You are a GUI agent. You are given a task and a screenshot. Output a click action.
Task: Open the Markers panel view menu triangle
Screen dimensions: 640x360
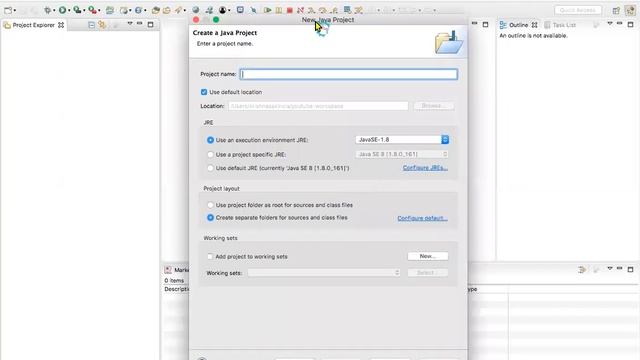[610, 269]
